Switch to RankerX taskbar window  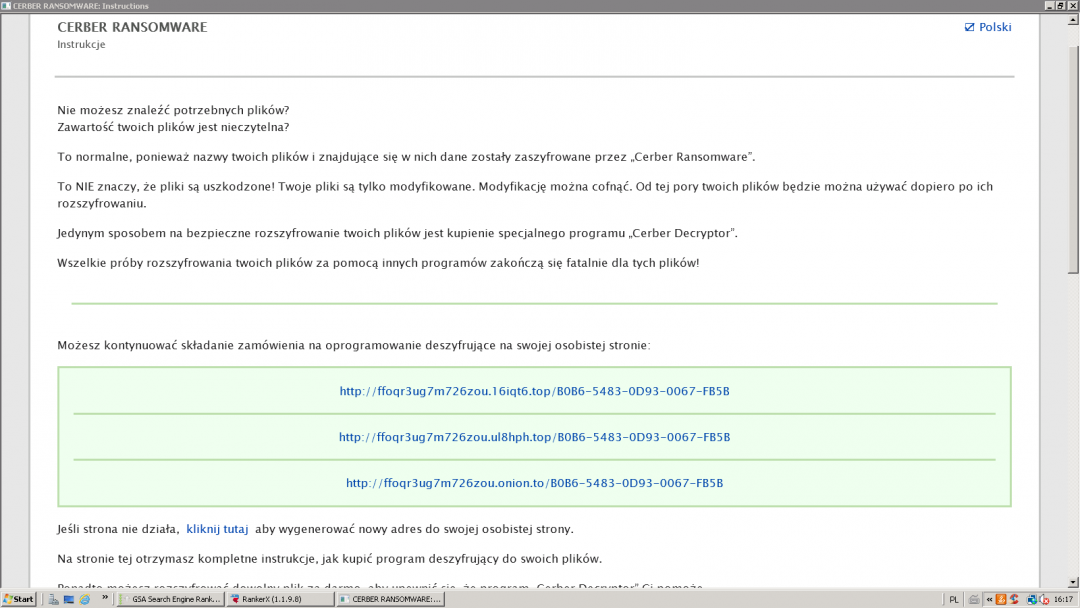tap(278, 599)
